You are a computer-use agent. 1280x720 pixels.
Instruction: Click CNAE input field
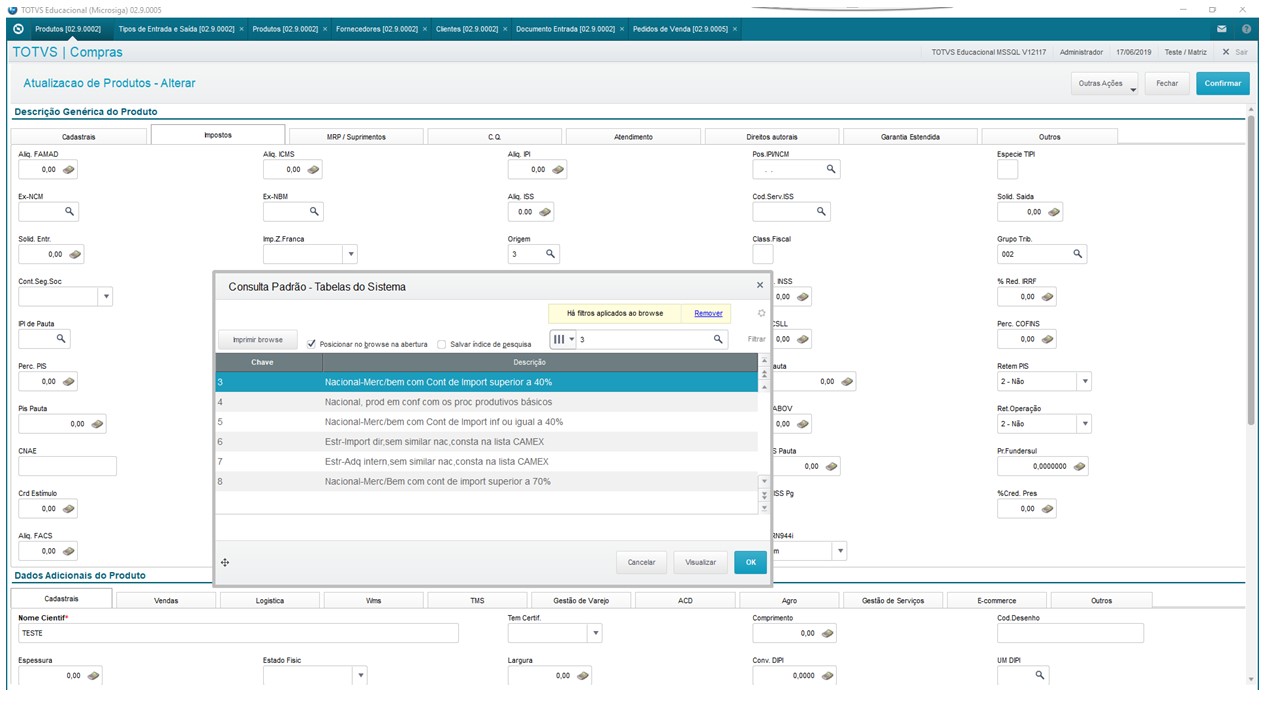[67, 466]
